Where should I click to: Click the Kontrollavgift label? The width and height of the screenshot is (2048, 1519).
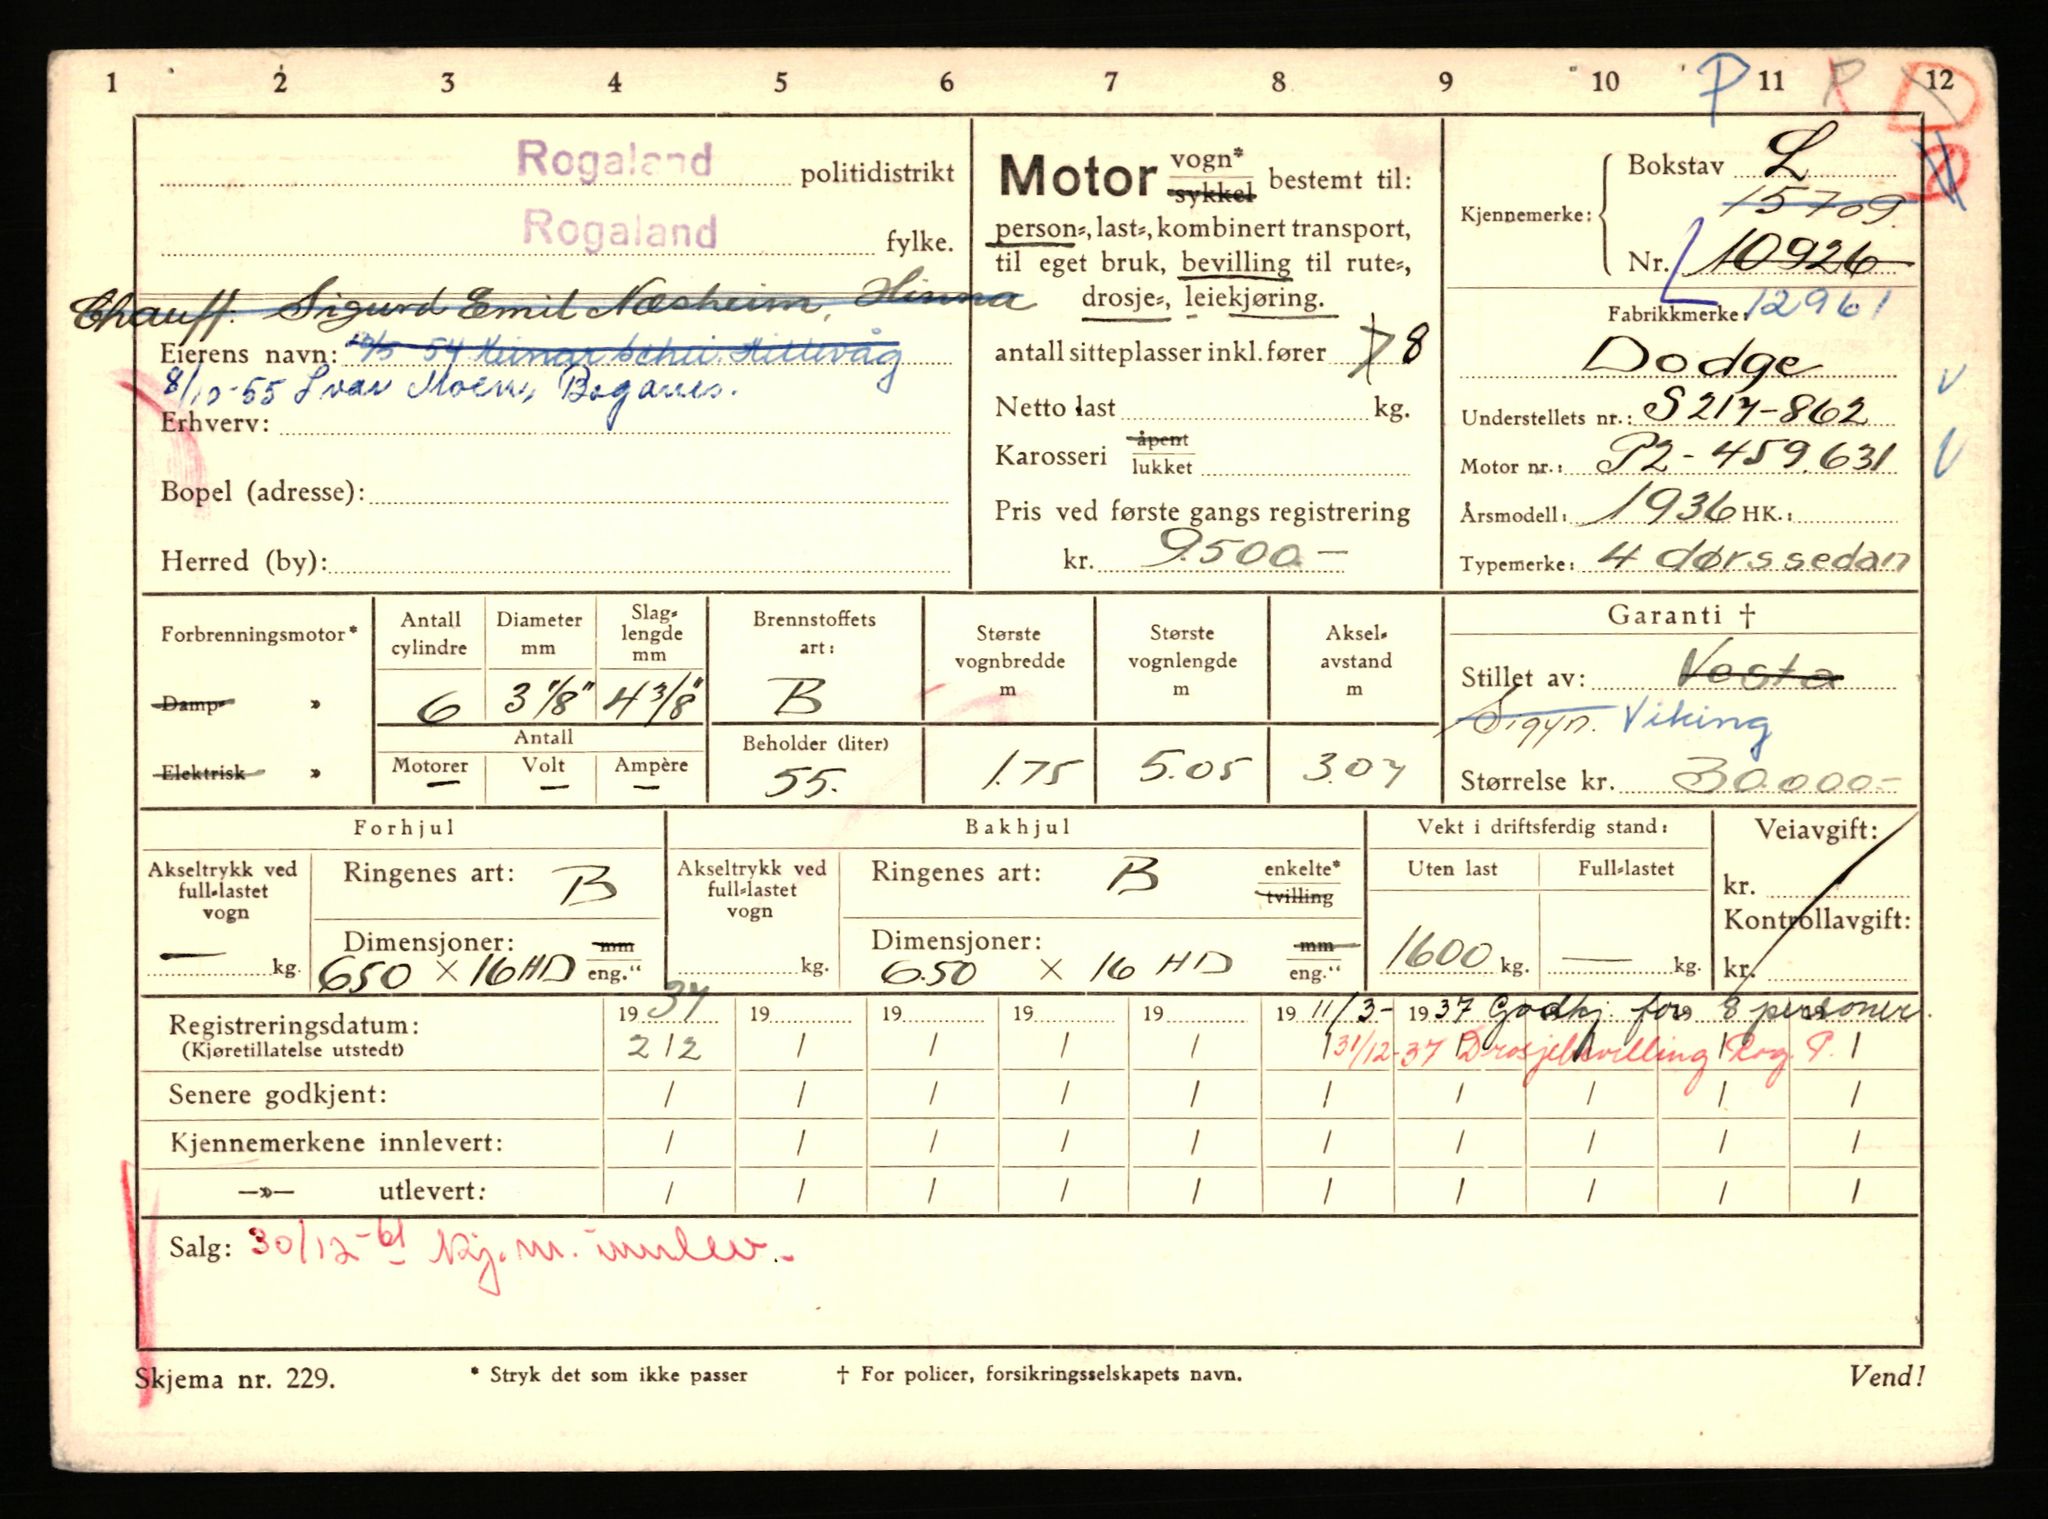[x=1816, y=920]
